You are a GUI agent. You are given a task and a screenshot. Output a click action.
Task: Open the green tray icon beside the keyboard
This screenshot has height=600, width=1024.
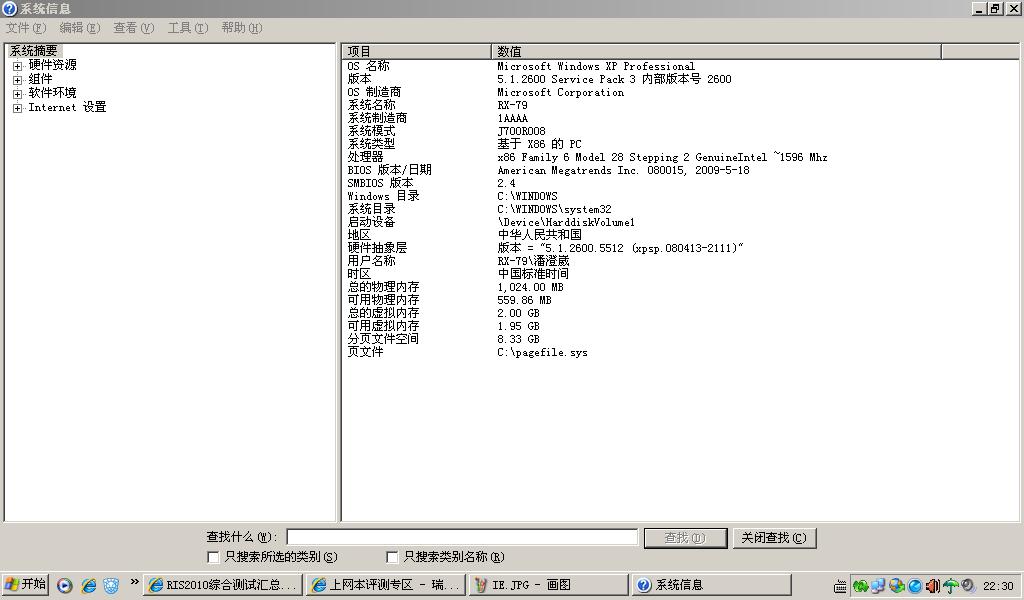860,586
